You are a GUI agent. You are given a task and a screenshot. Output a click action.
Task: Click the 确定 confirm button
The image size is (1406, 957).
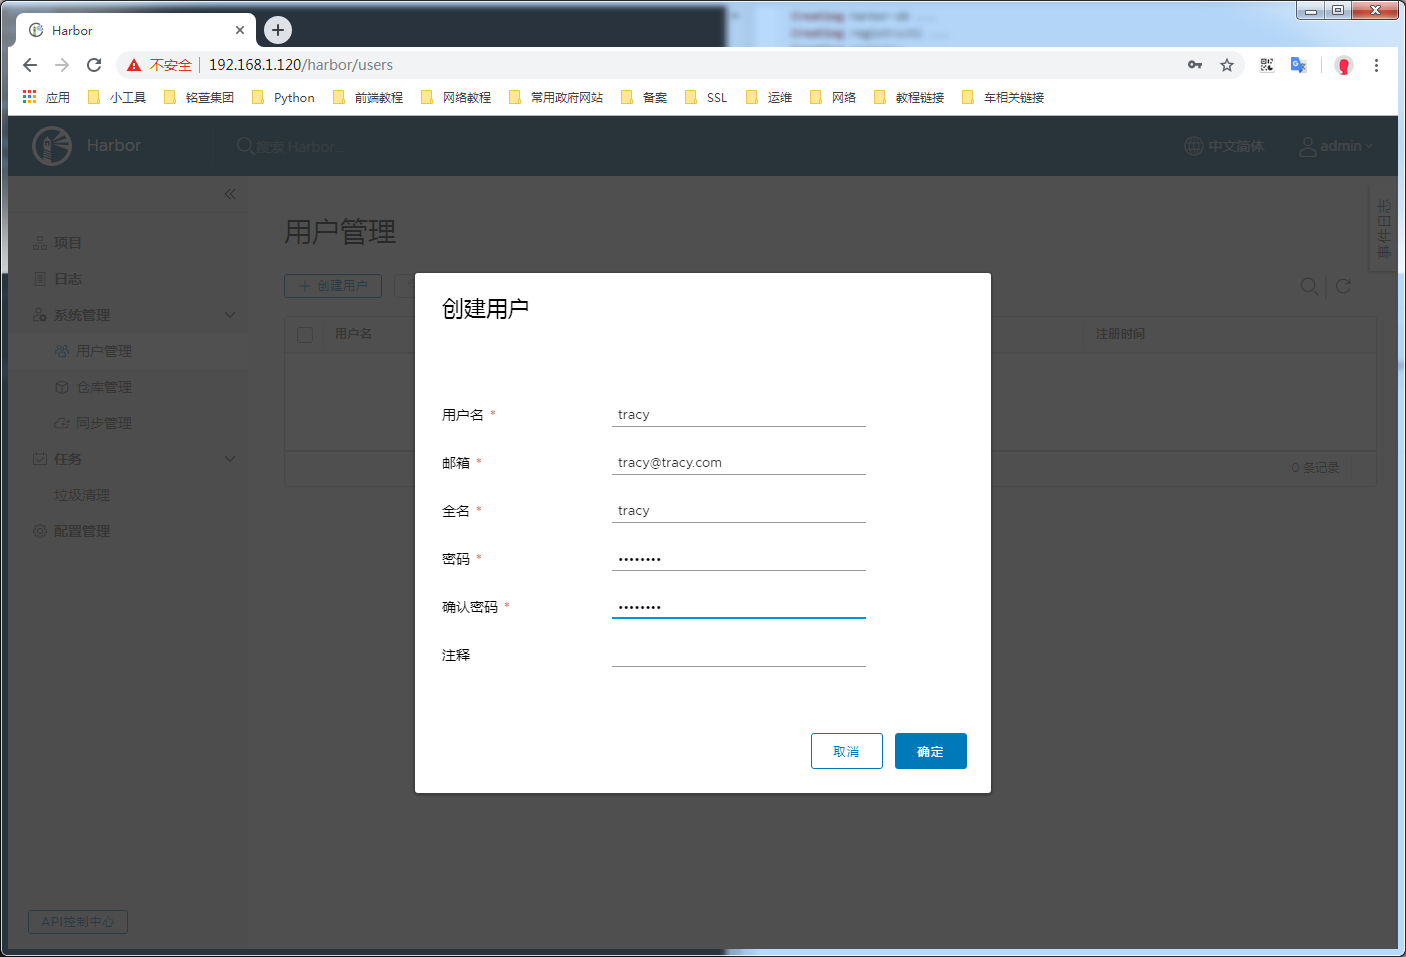click(930, 751)
